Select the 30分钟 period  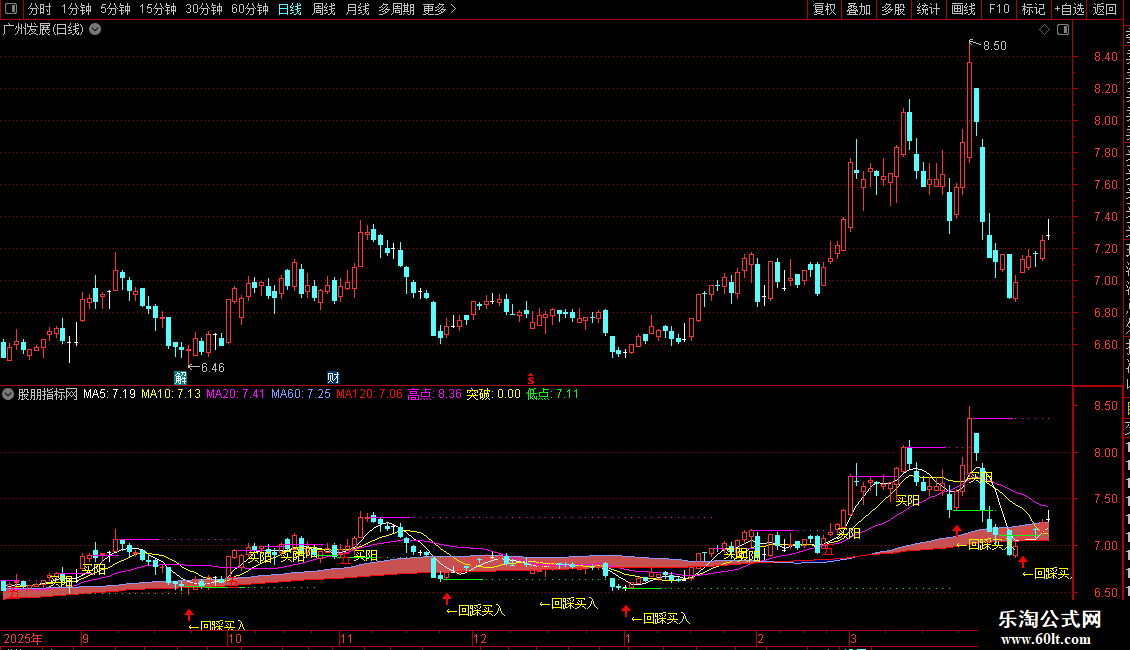point(204,9)
